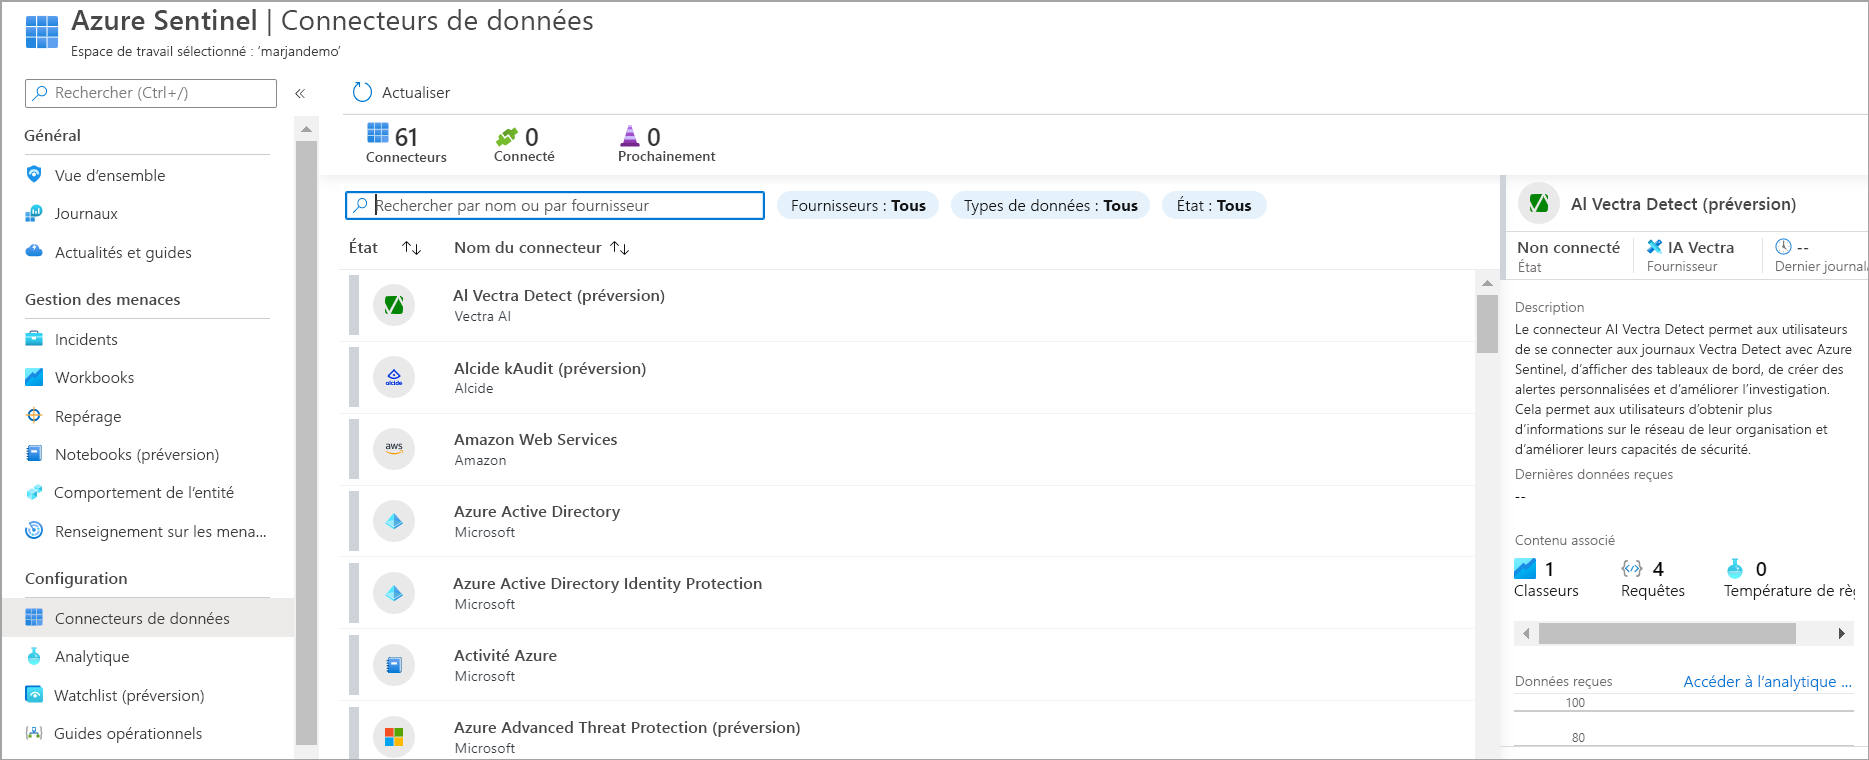The width and height of the screenshot is (1869, 760).
Task: Click the Actualiser button label
Action: click(x=416, y=93)
